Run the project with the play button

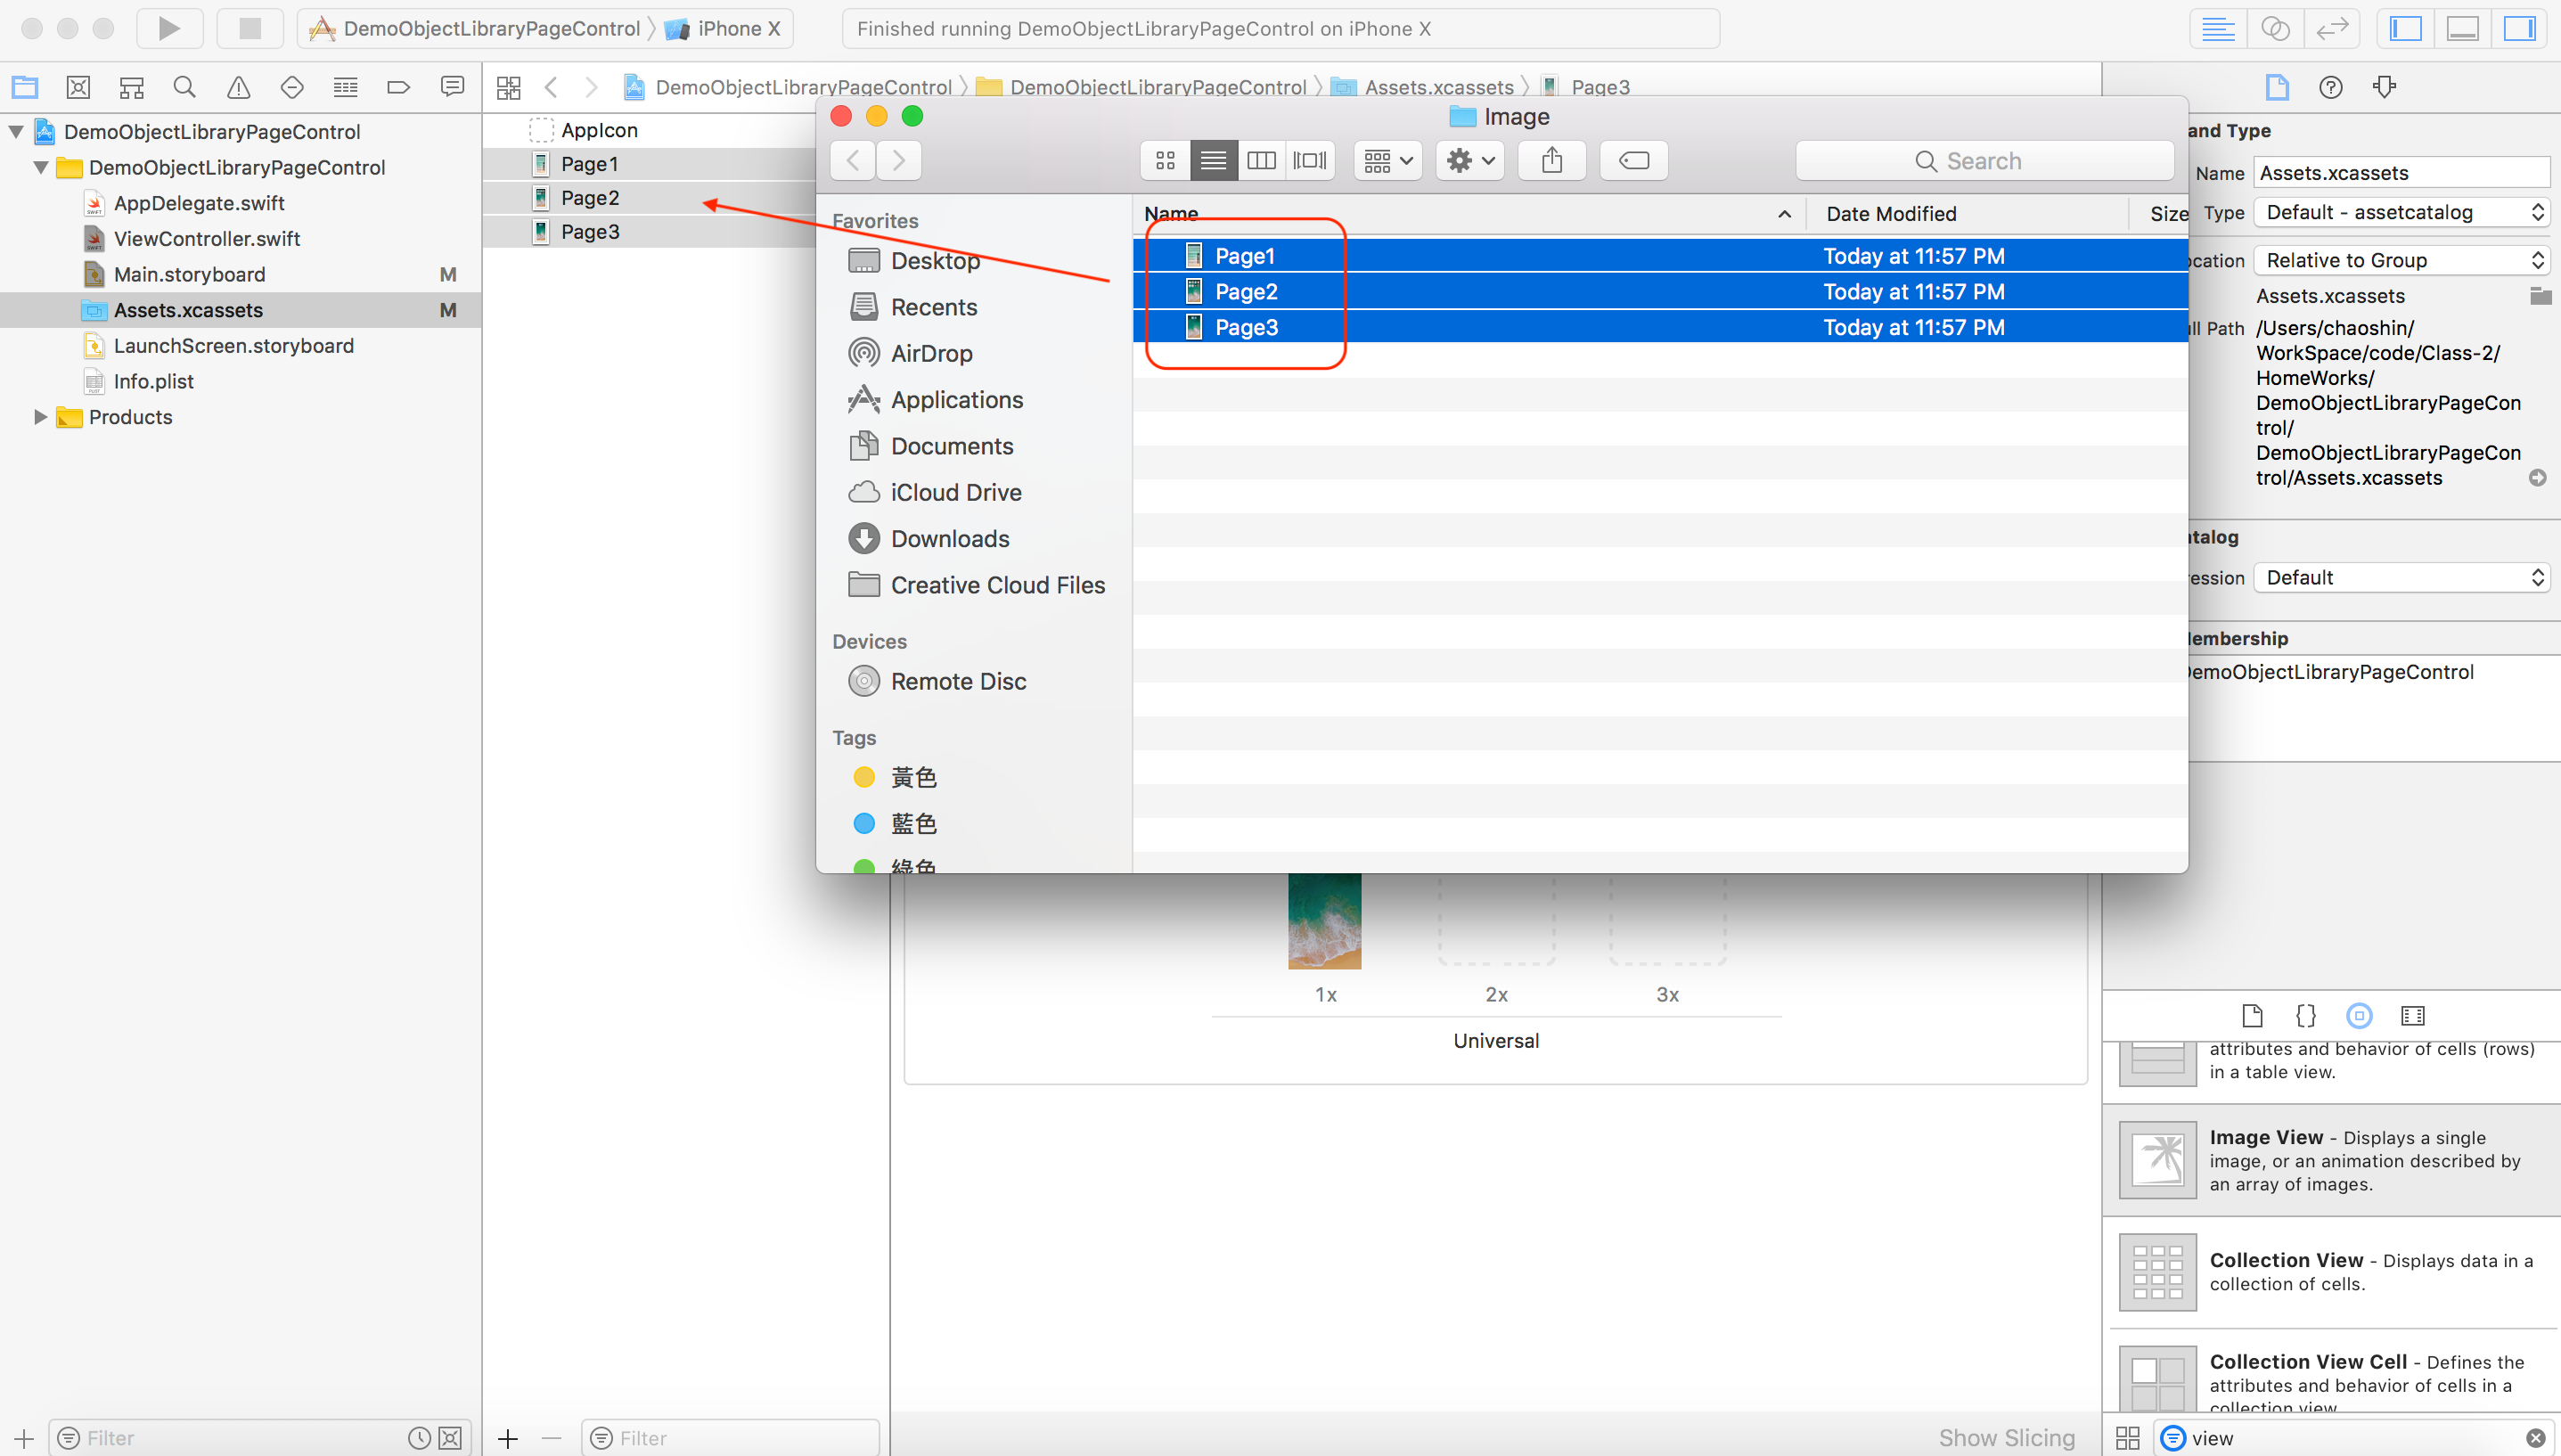(x=169, y=28)
